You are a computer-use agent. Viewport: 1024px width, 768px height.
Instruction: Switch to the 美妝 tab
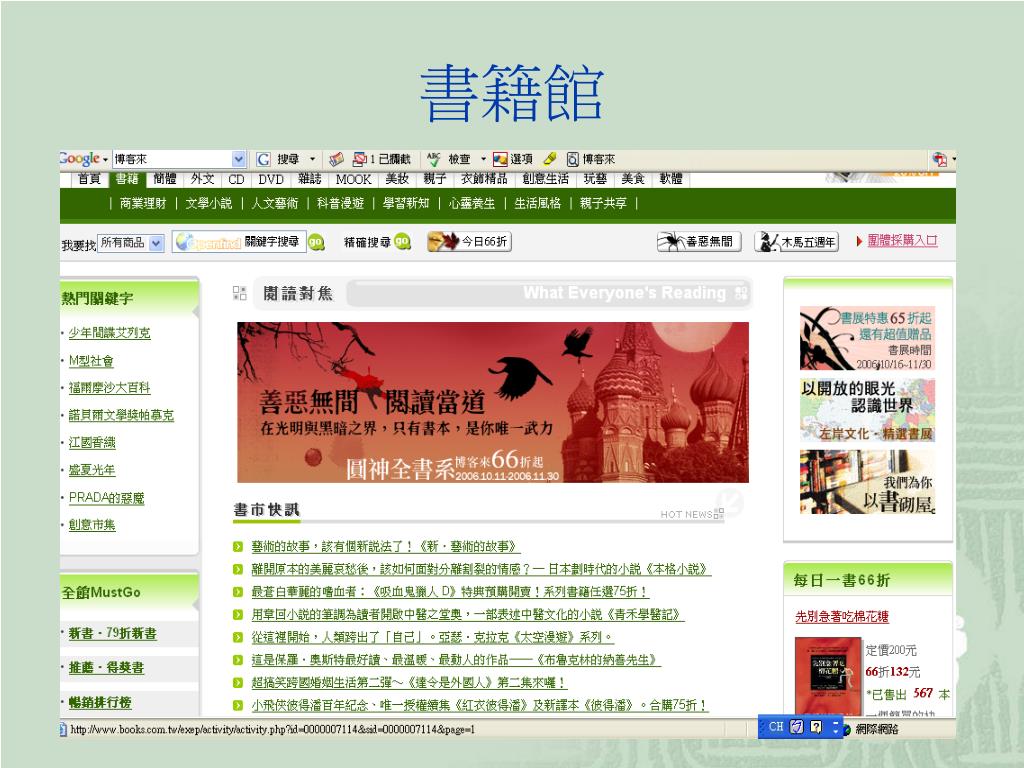(397, 180)
